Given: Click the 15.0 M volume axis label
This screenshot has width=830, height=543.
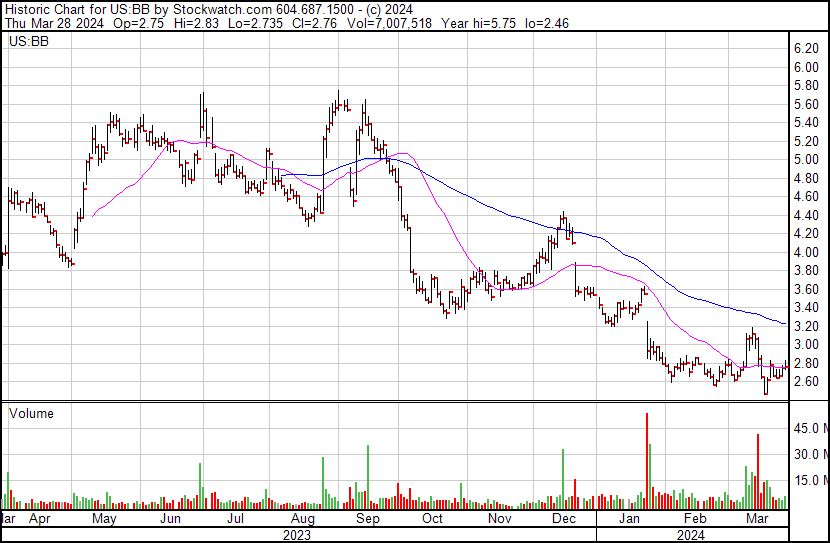Looking at the screenshot, I should point(810,481).
